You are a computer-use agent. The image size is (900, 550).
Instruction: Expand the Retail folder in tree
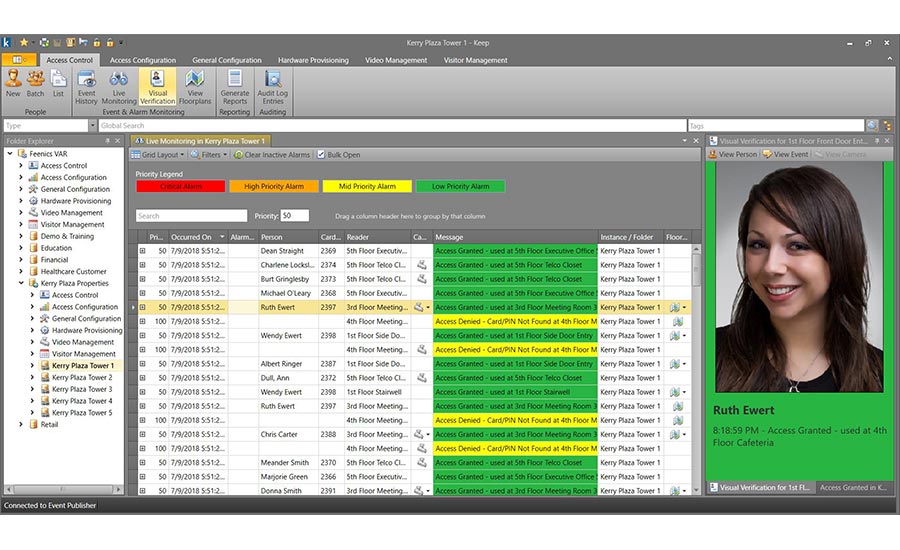click(21, 424)
